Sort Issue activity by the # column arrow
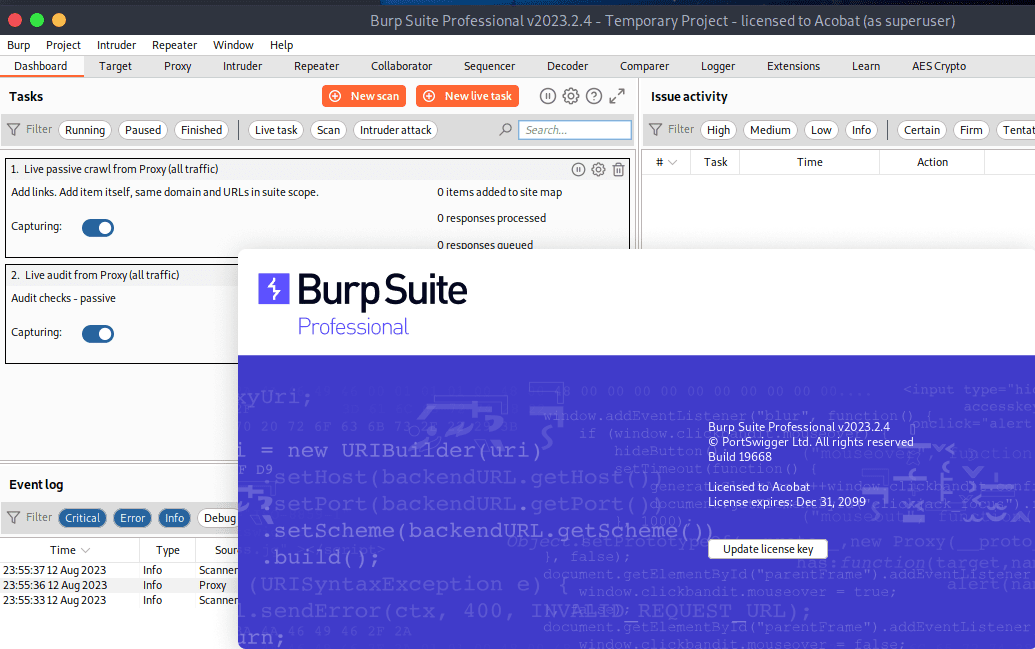Screen dimensions: 1035x649 (x=673, y=162)
